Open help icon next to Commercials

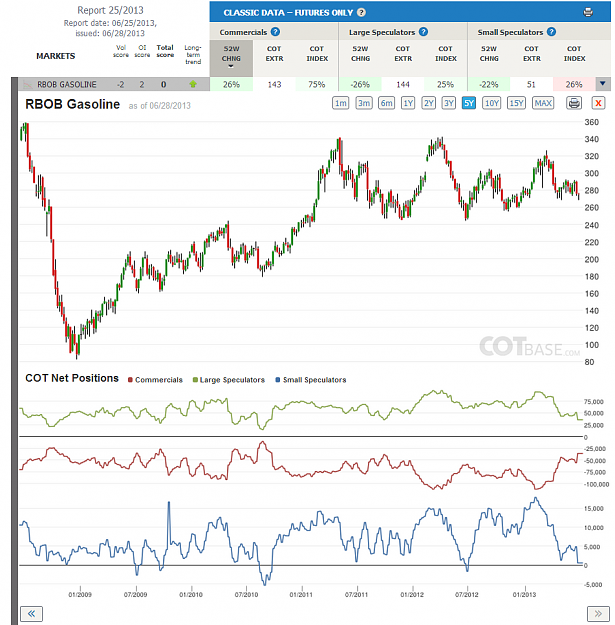pos(275,32)
